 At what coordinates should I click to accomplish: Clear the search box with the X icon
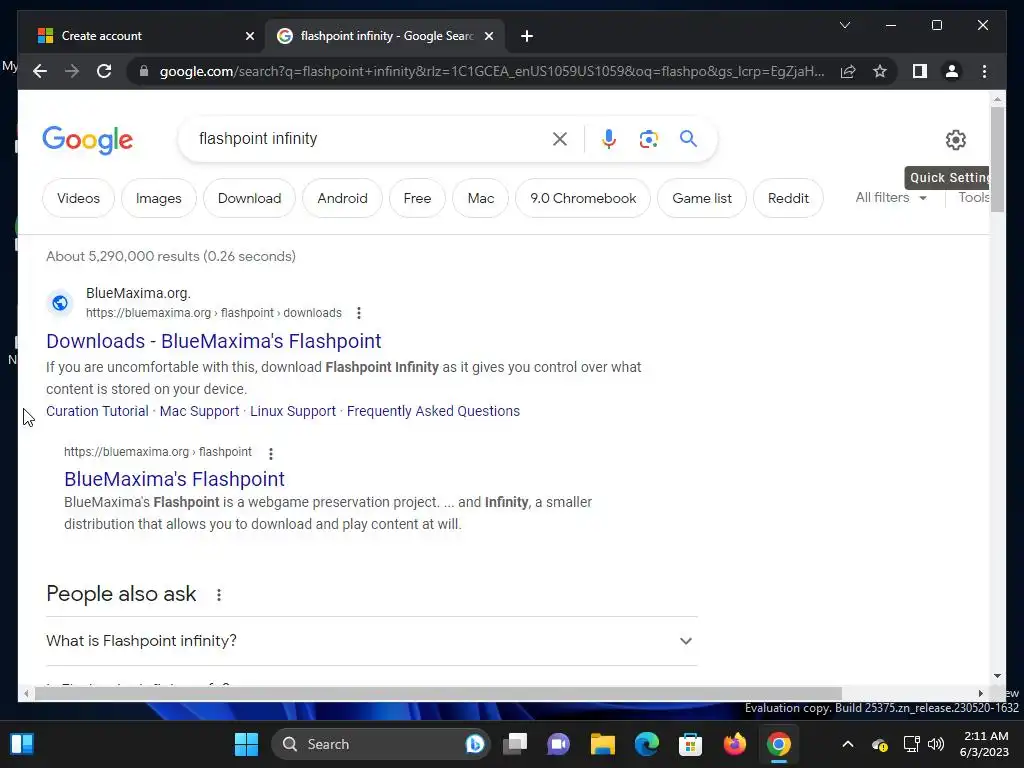[x=560, y=138]
